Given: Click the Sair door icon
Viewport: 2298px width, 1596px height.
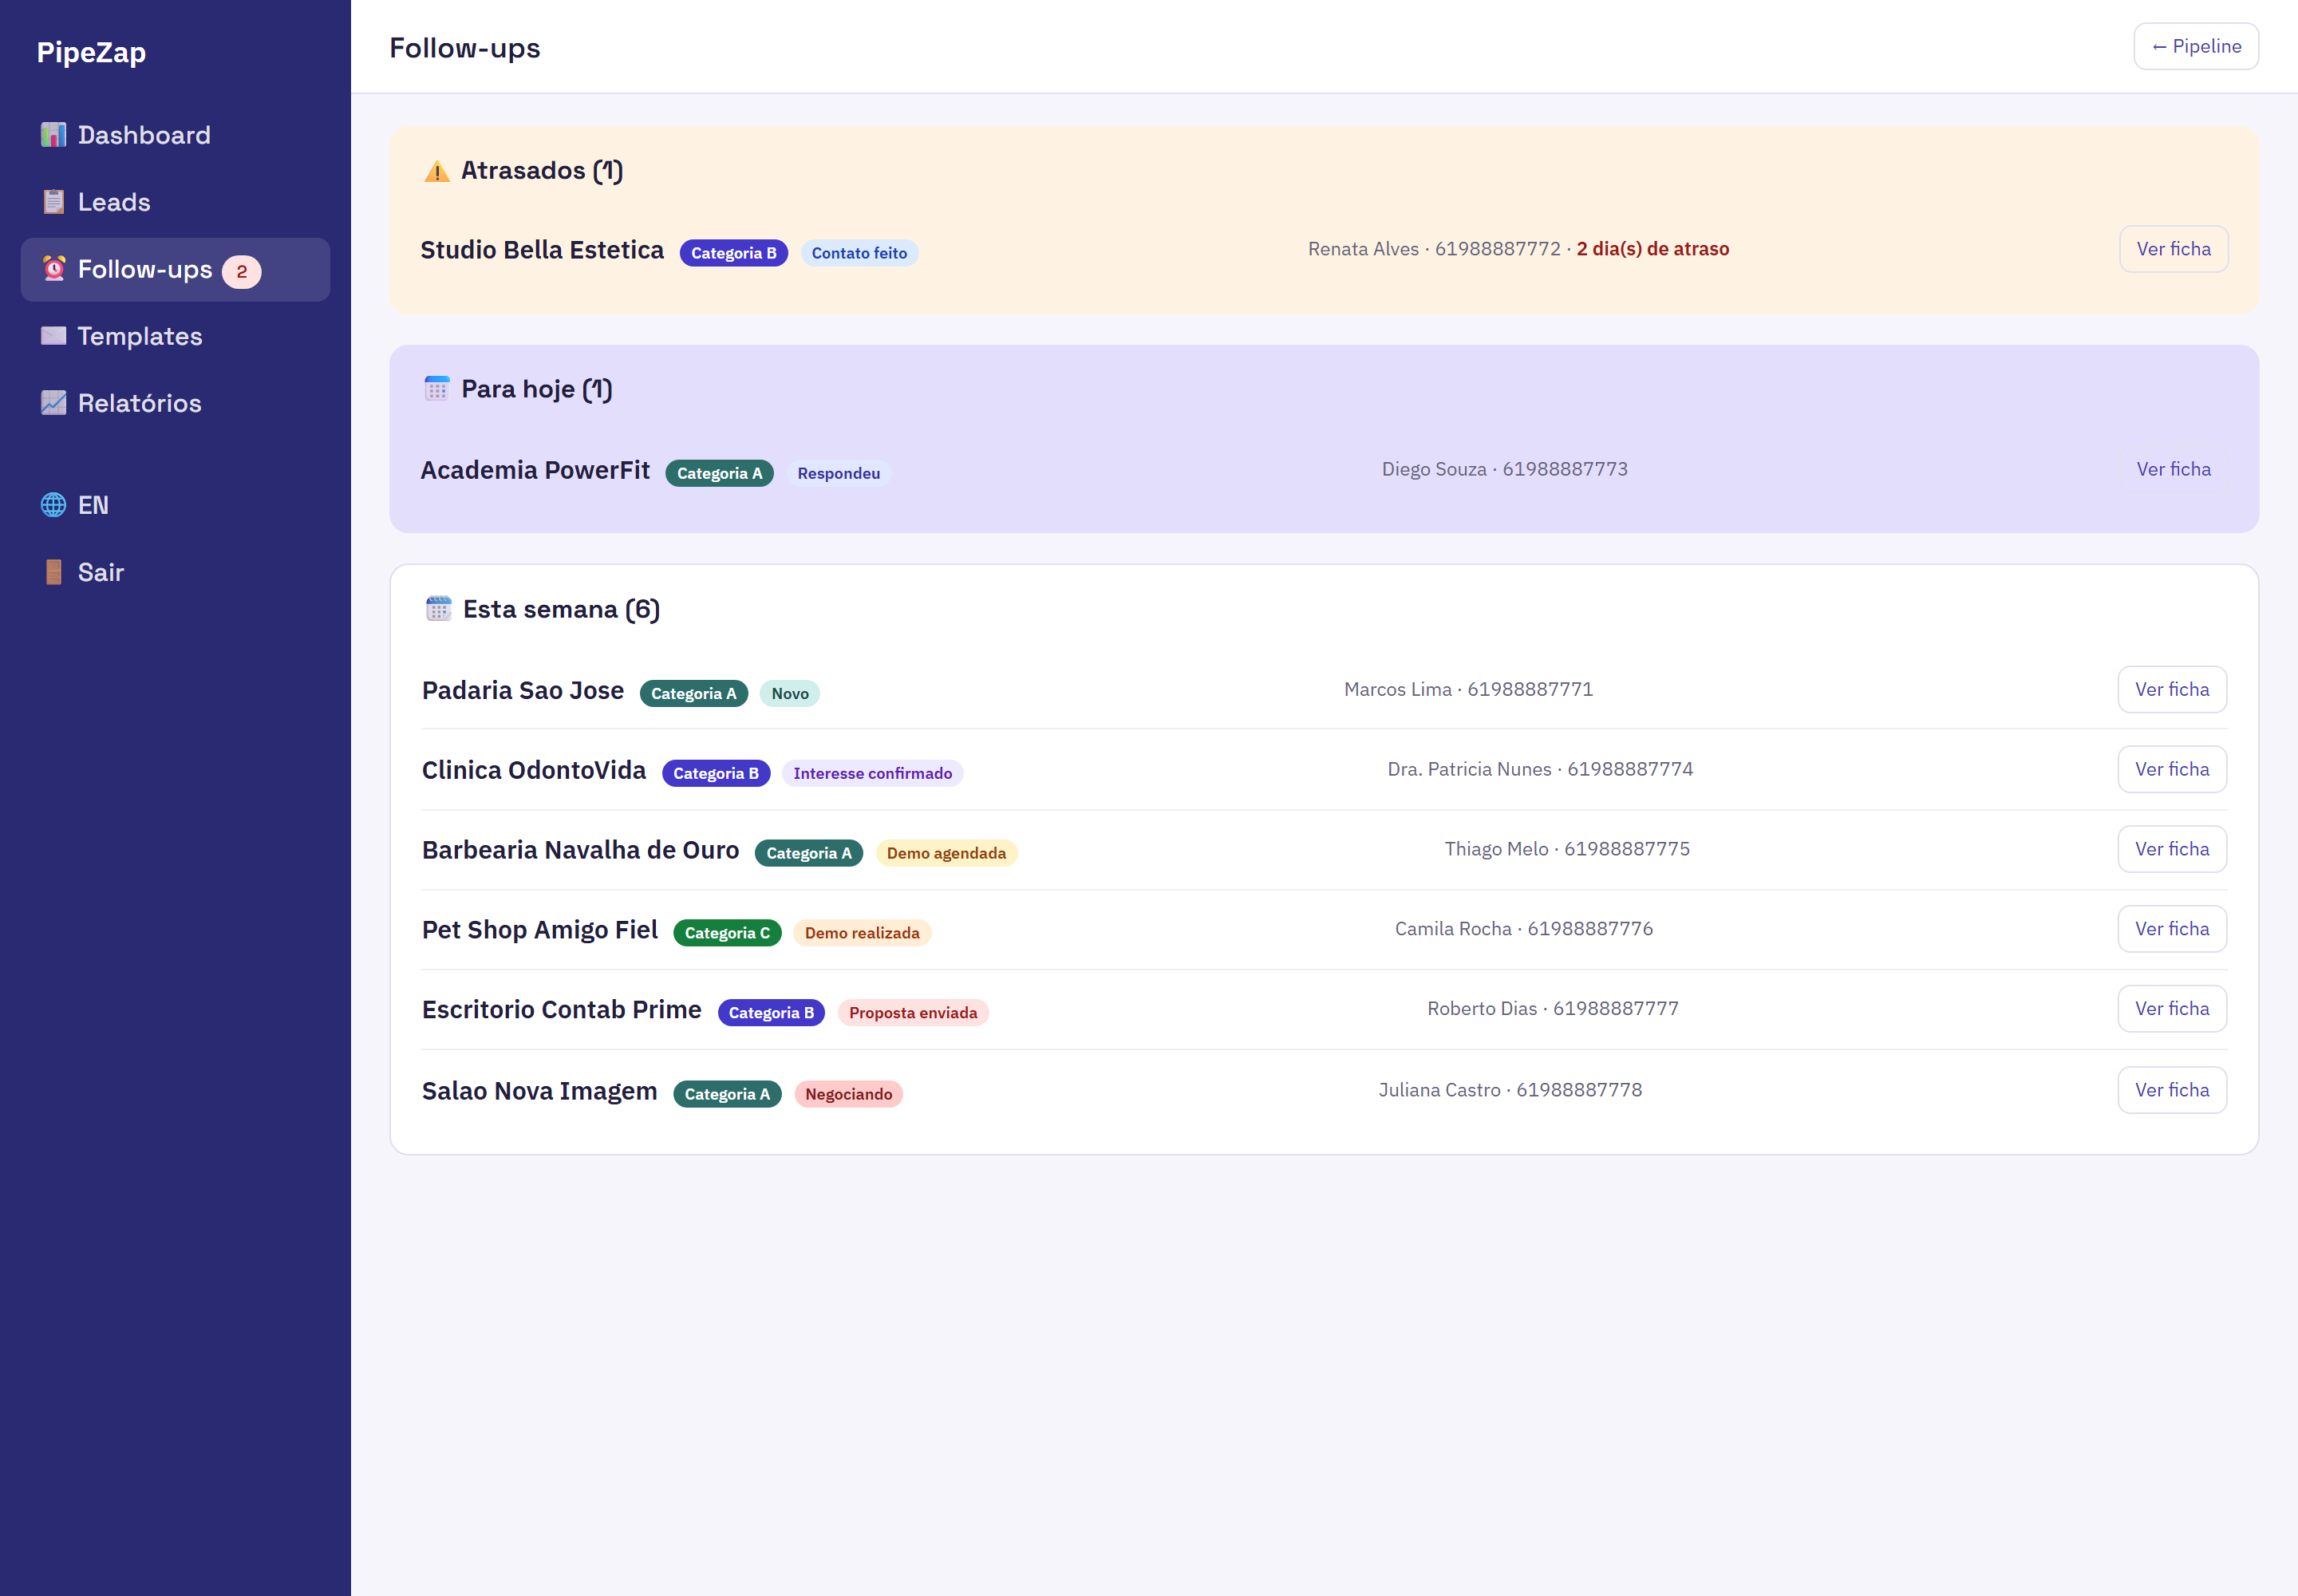Looking at the screenshot, I should (x=54, y=572).
